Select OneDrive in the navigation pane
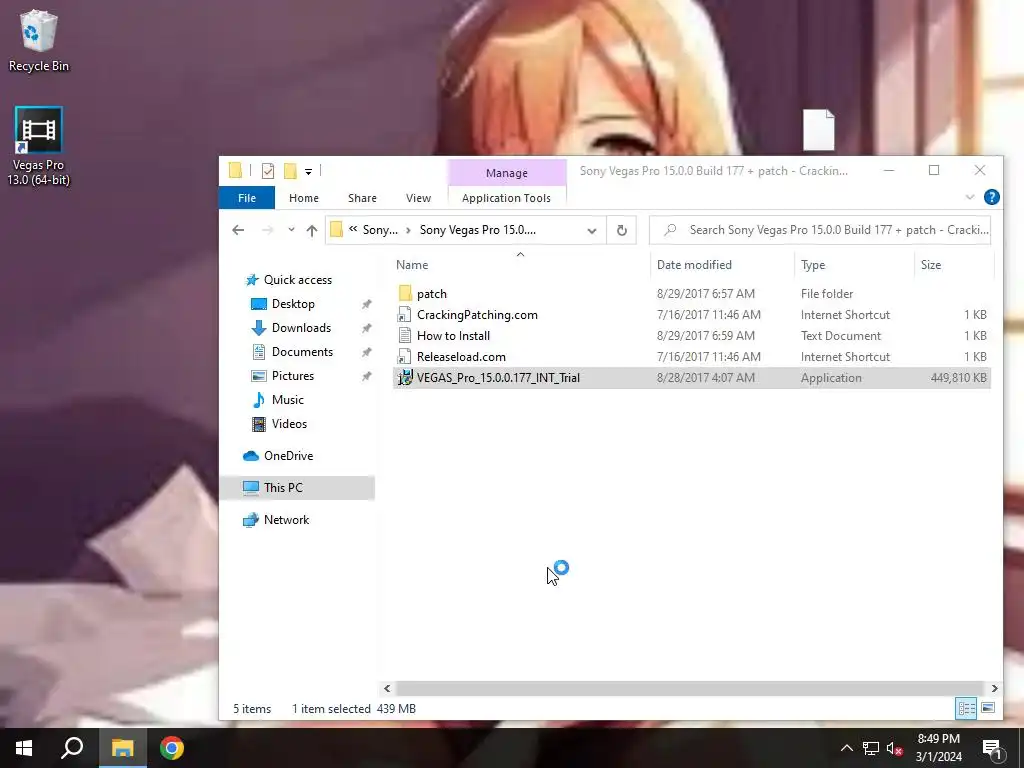 [x=288, y=456]
